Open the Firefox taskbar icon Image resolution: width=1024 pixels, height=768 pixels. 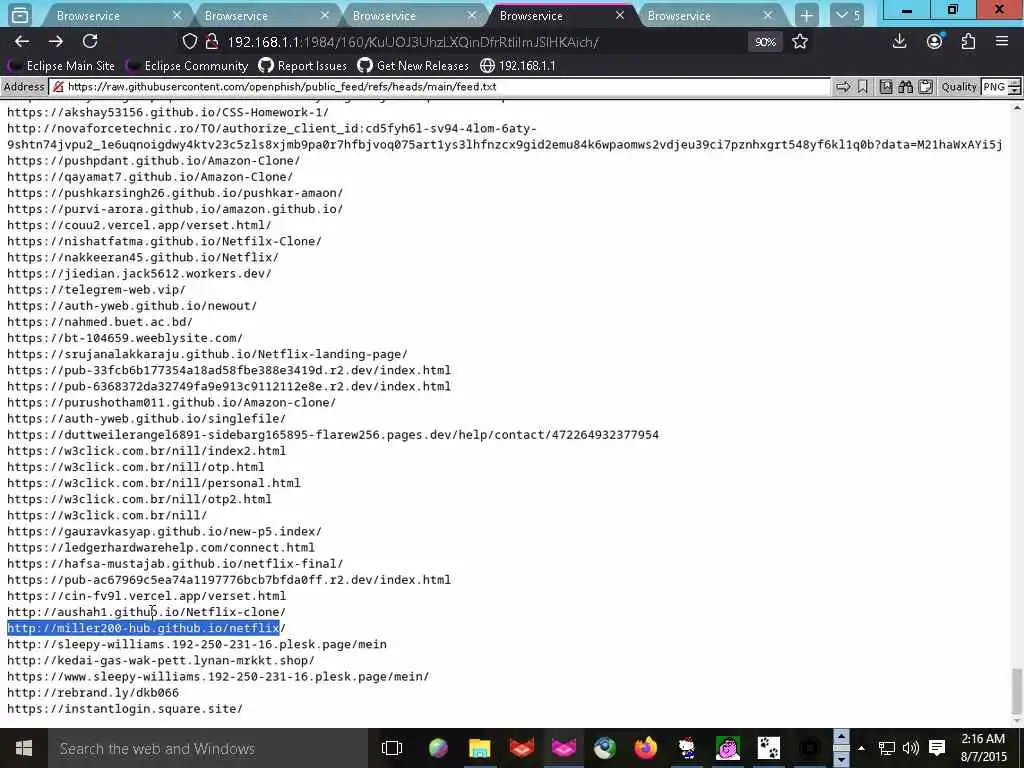pos(646,748)
